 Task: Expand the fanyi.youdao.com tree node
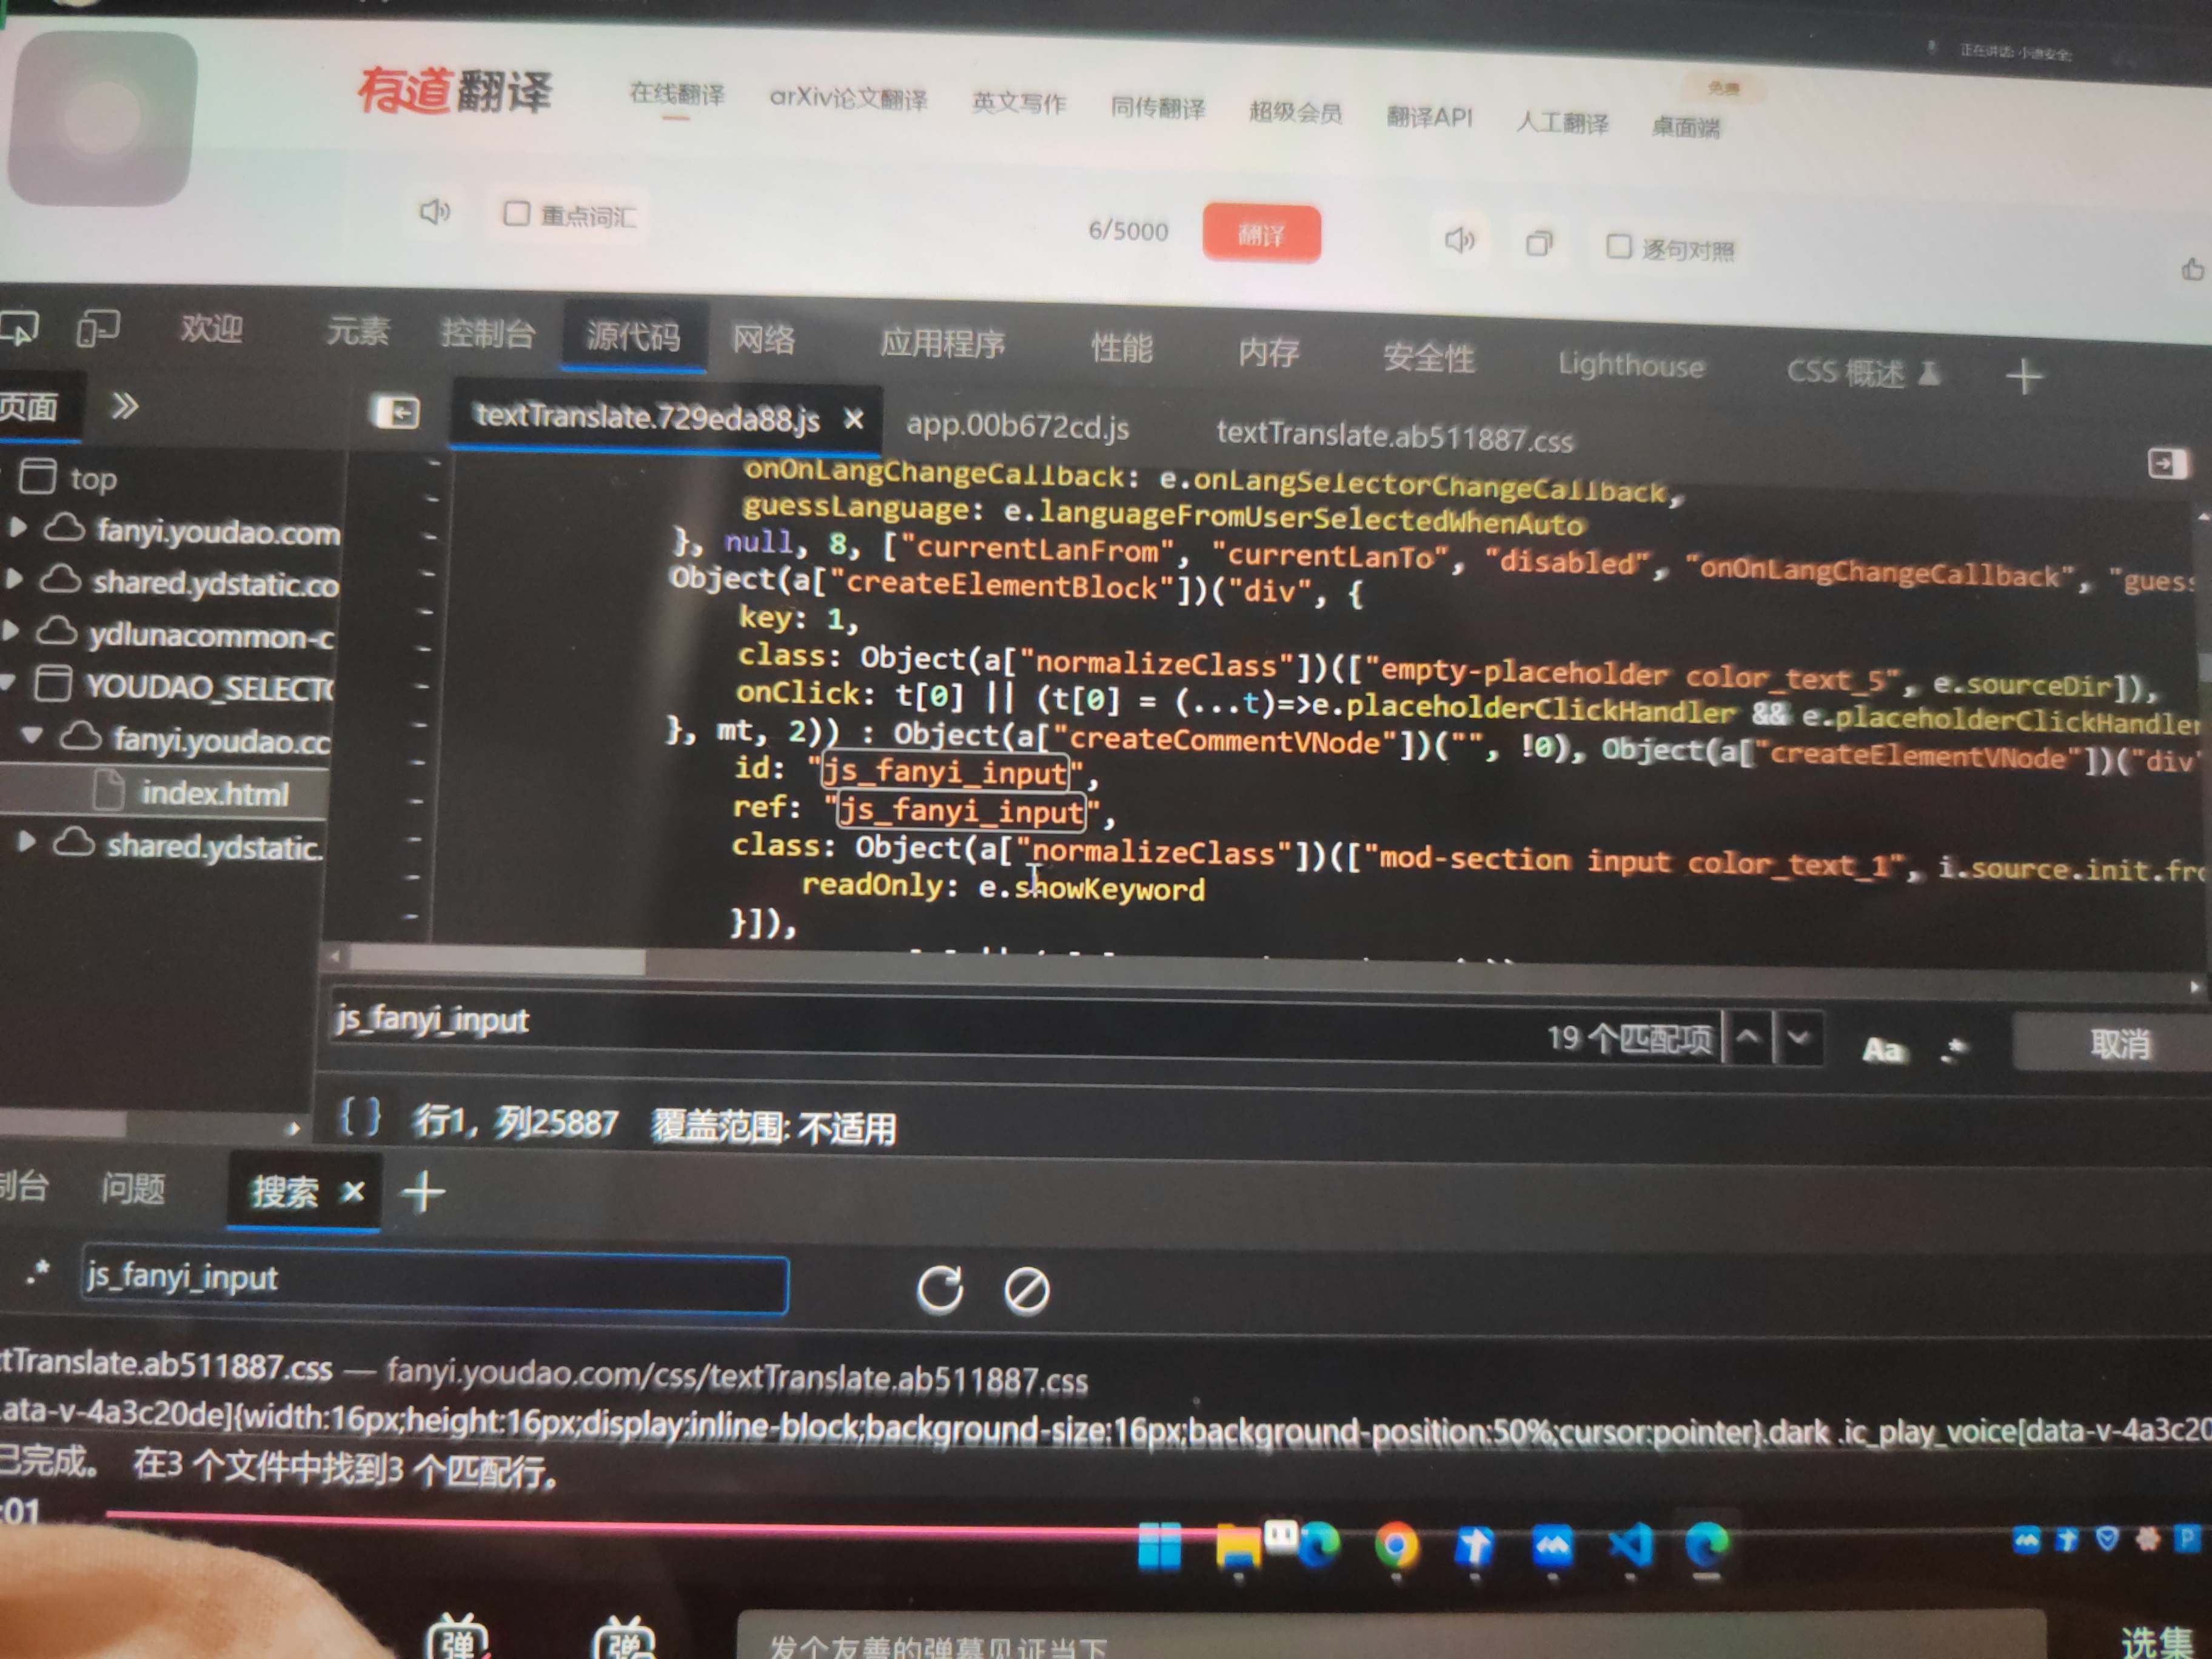(x=17, y=527)
